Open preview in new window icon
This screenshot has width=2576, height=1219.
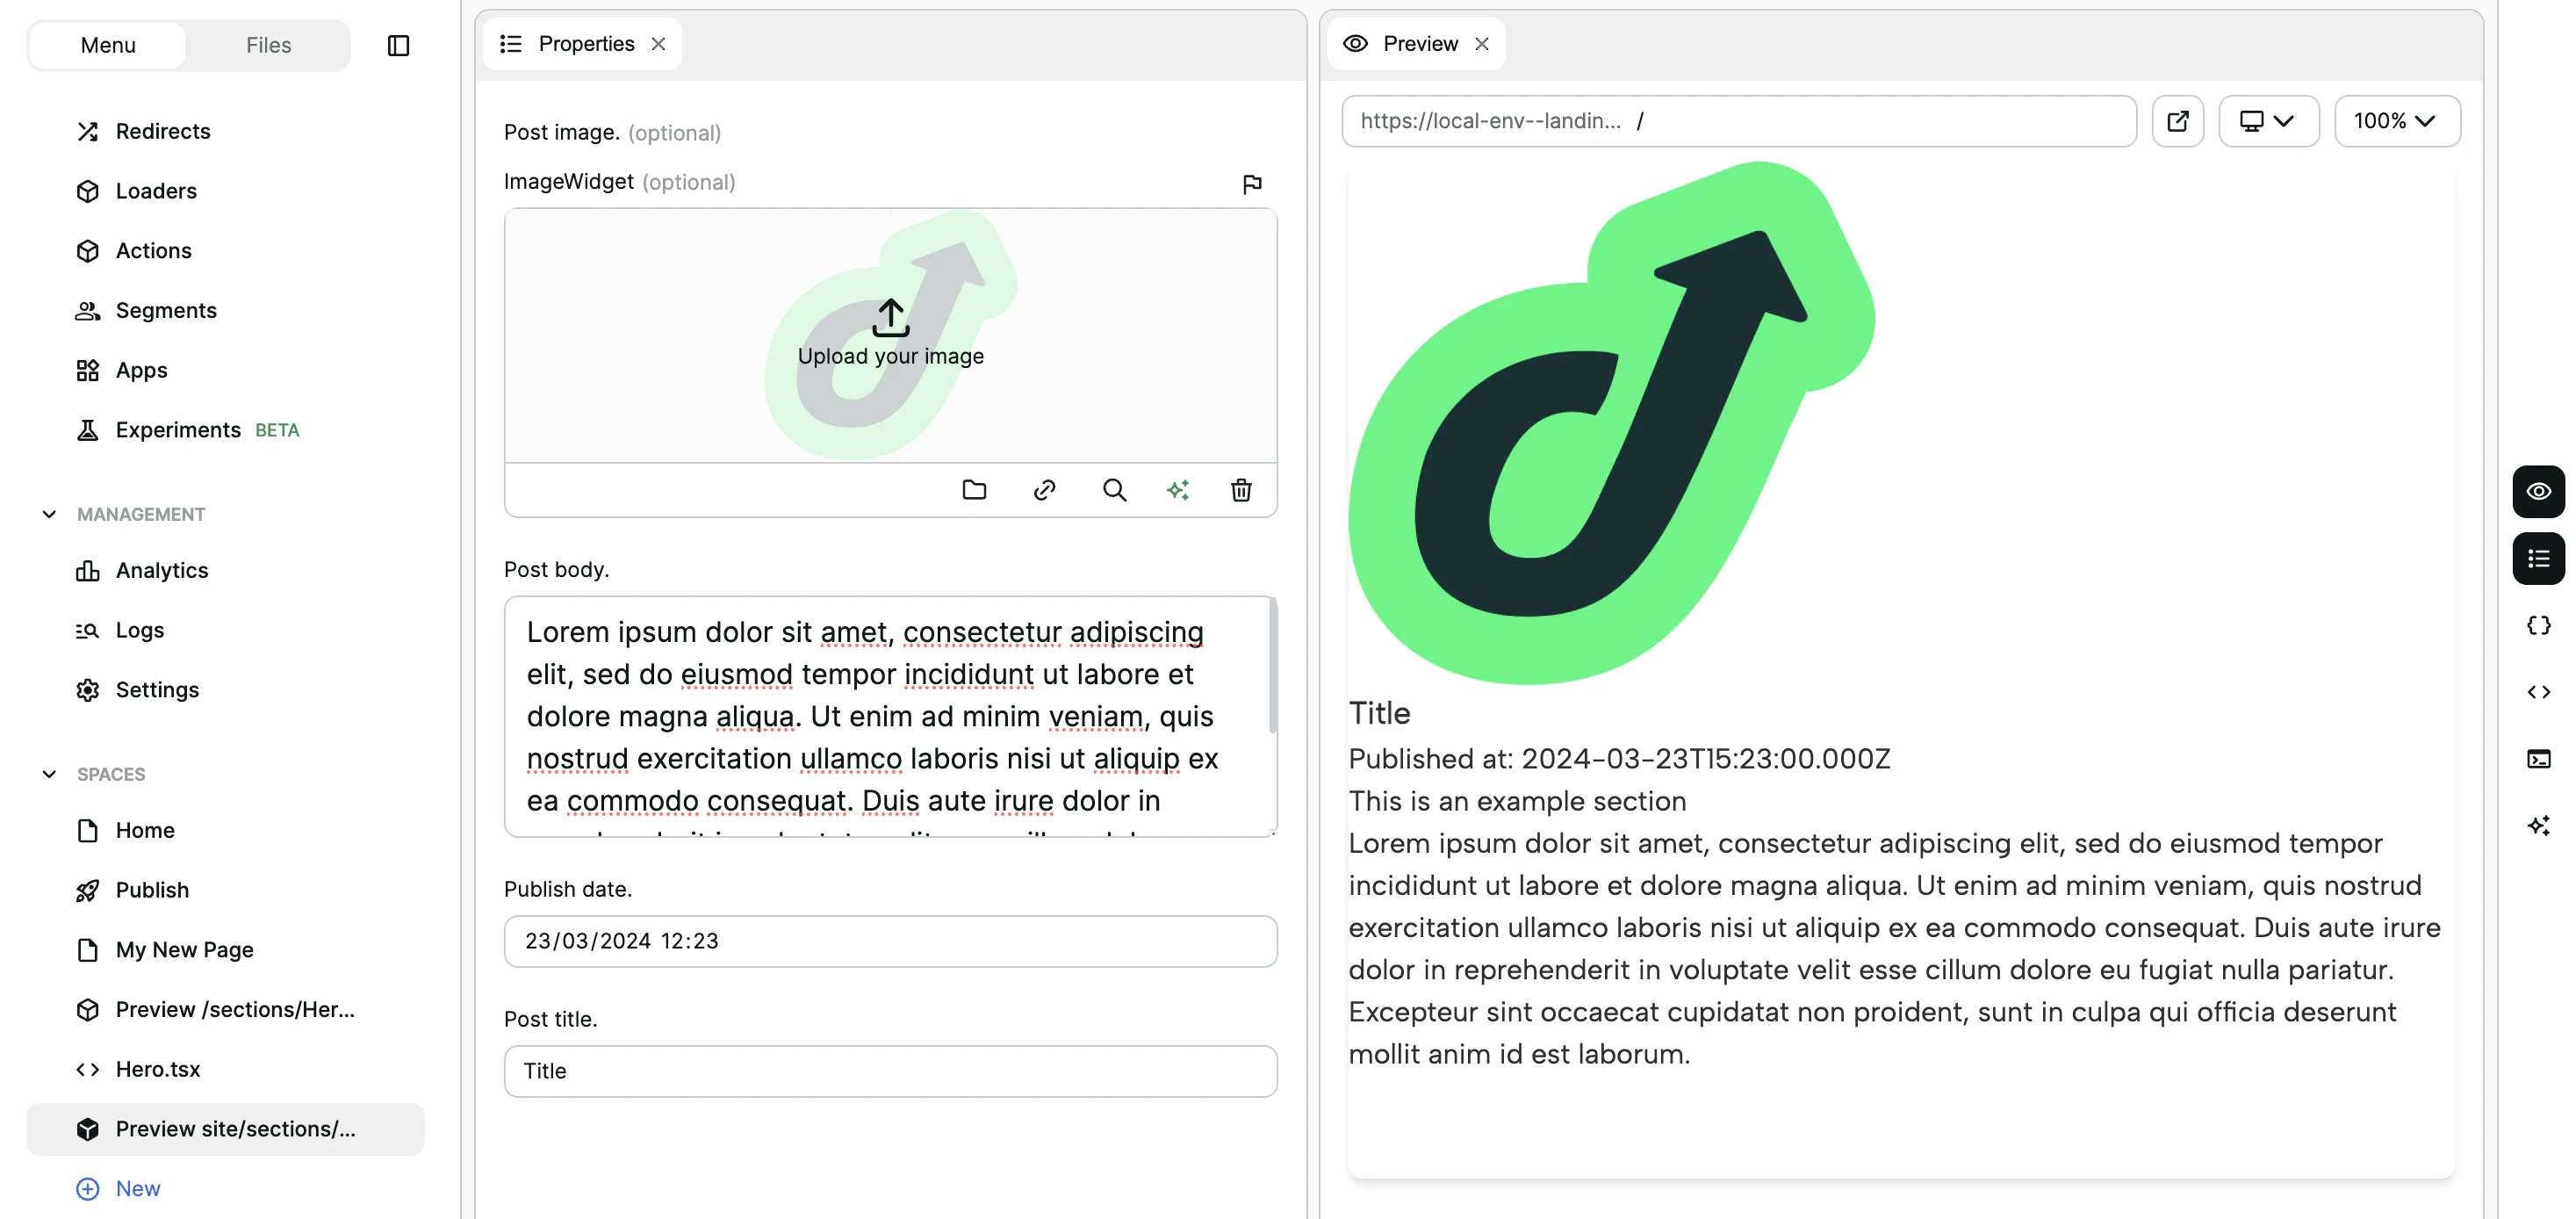point(2177,121)
